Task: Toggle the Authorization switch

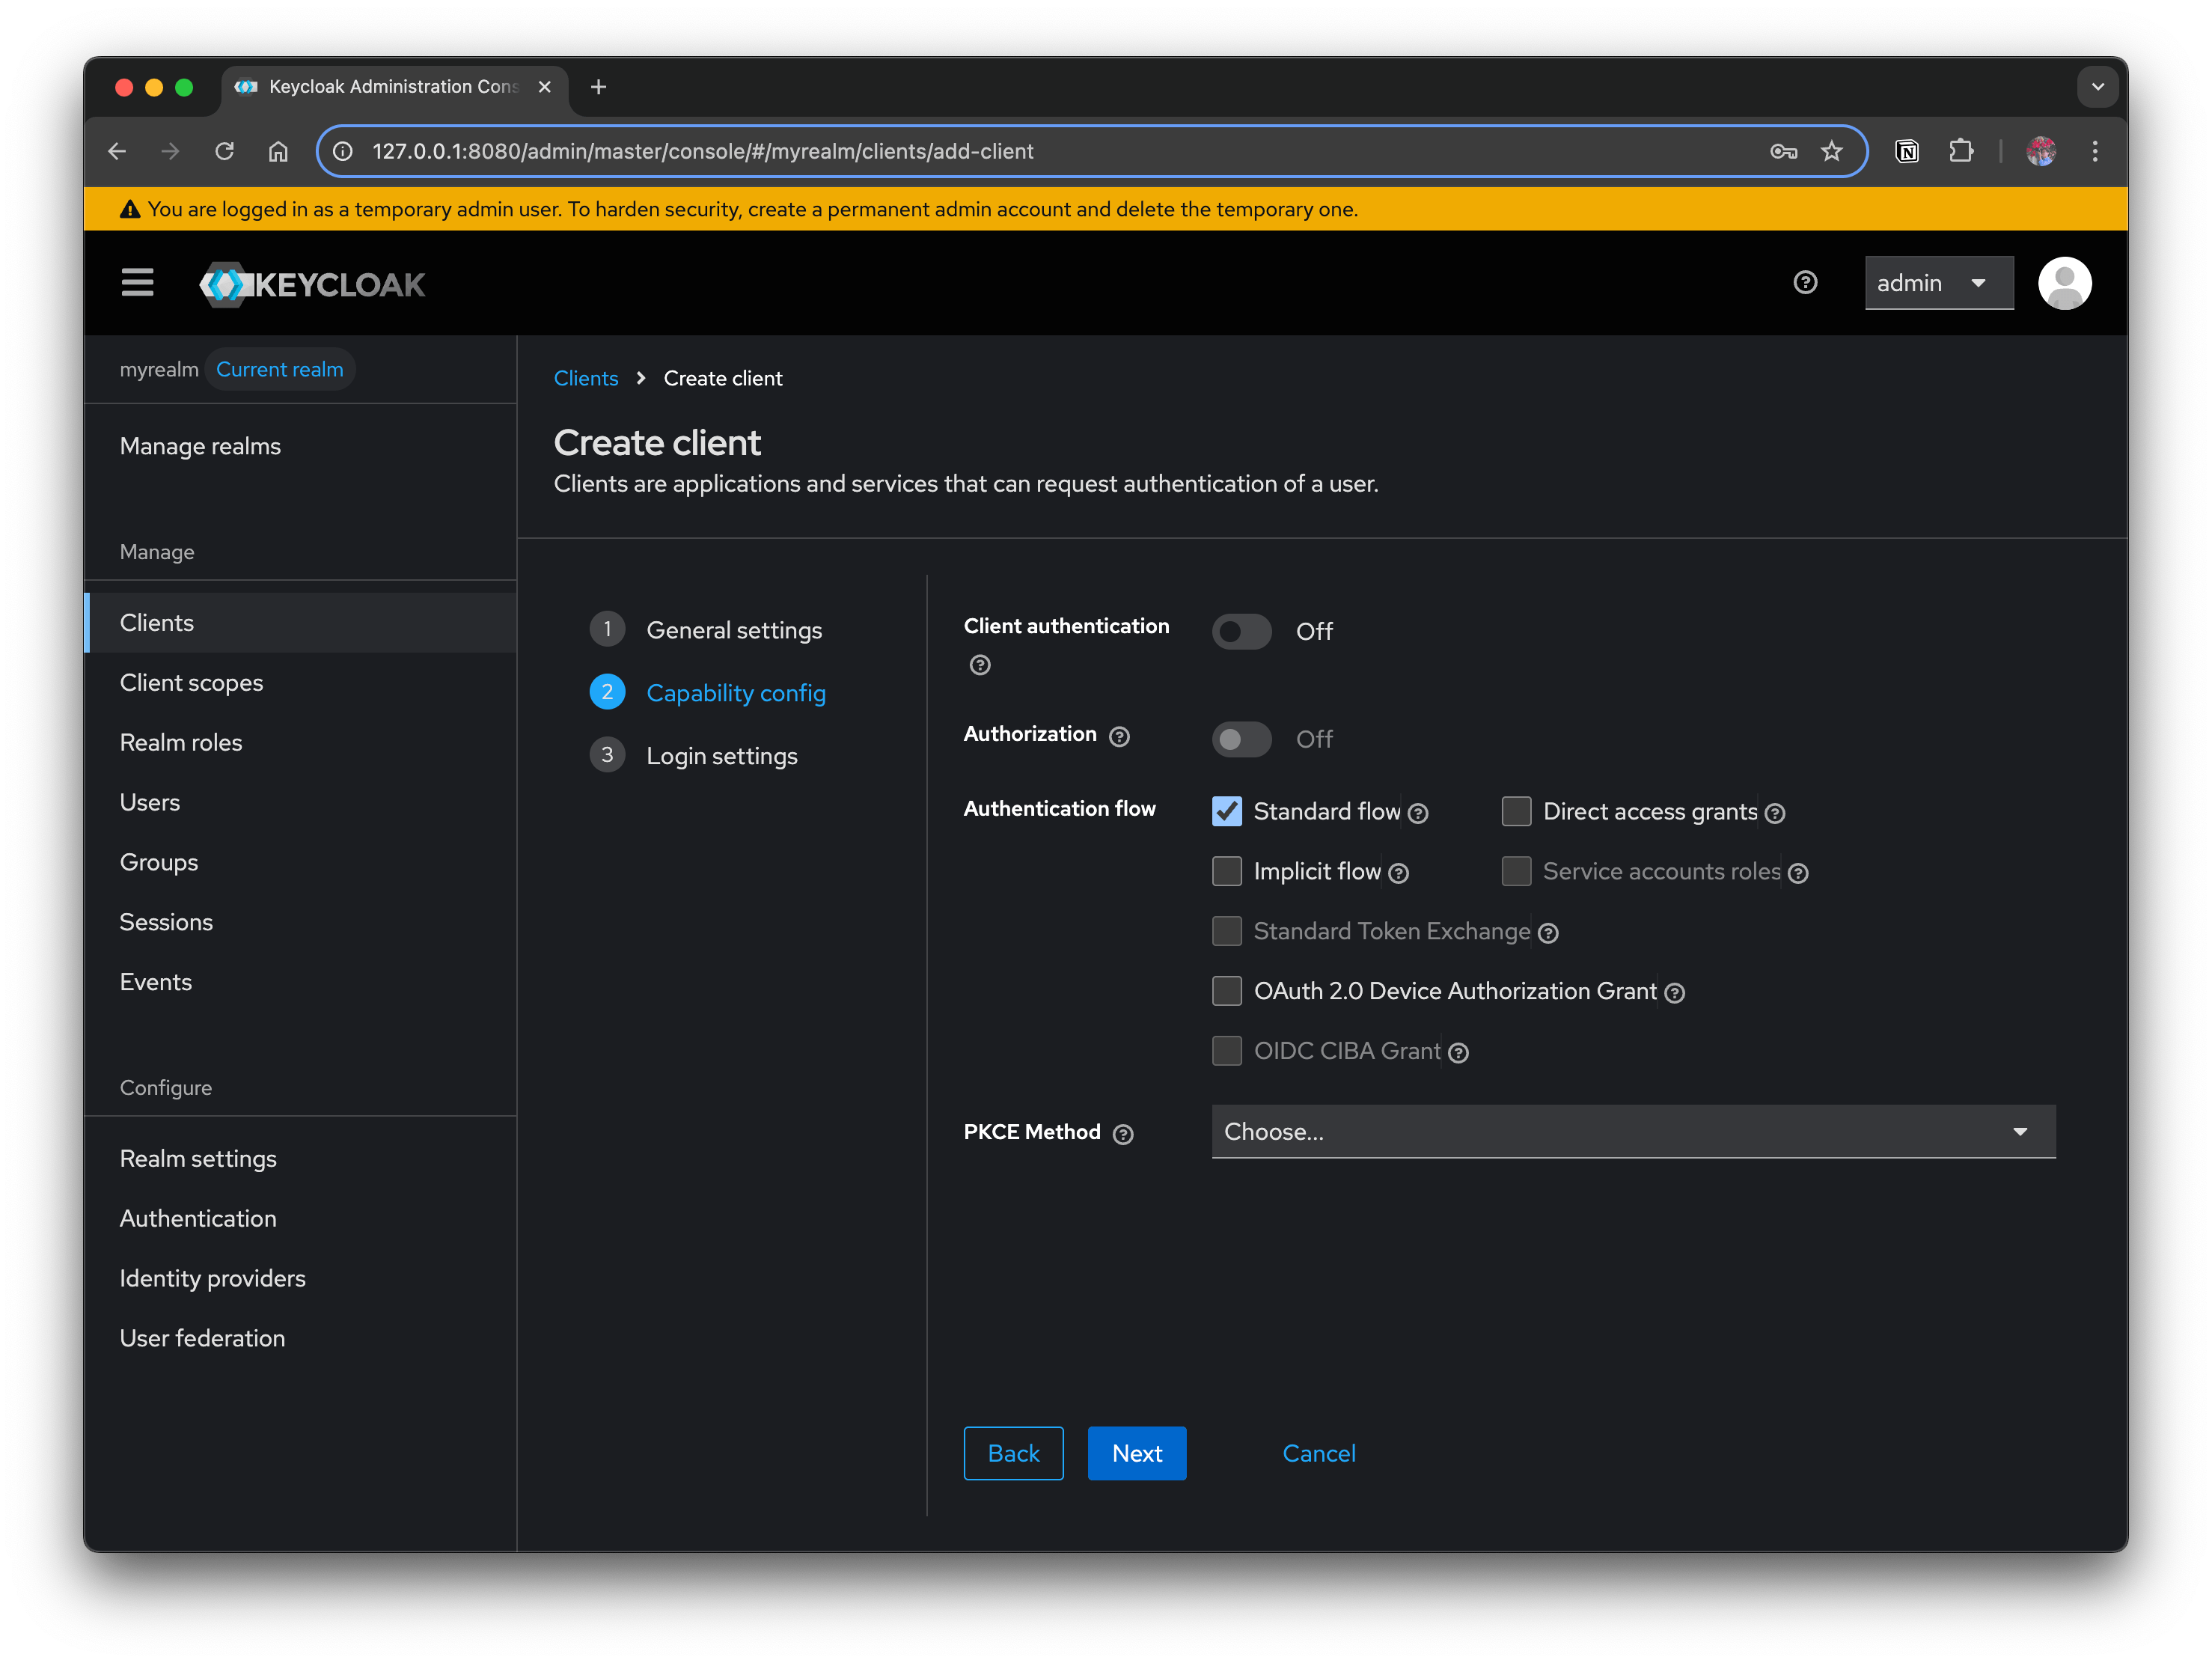Action: point(1241,739)
